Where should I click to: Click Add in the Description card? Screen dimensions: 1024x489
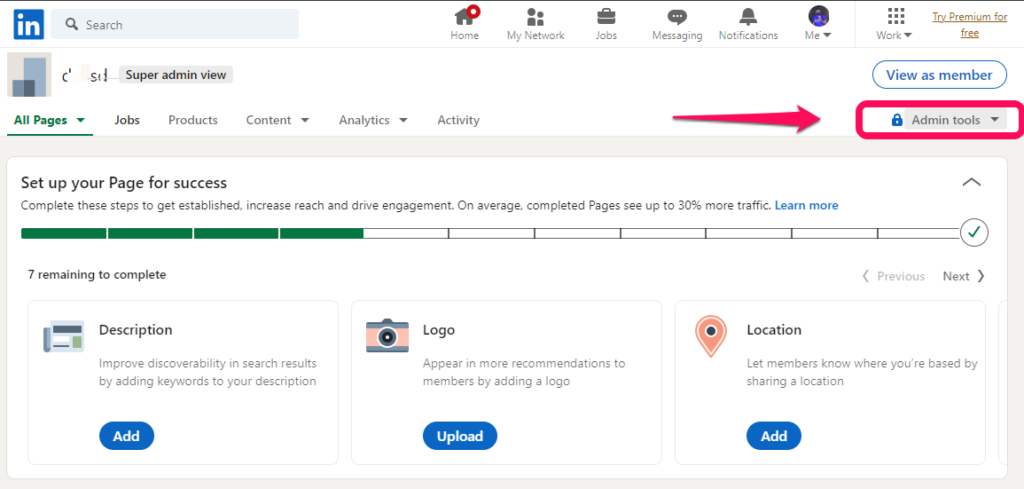[127, 436]
